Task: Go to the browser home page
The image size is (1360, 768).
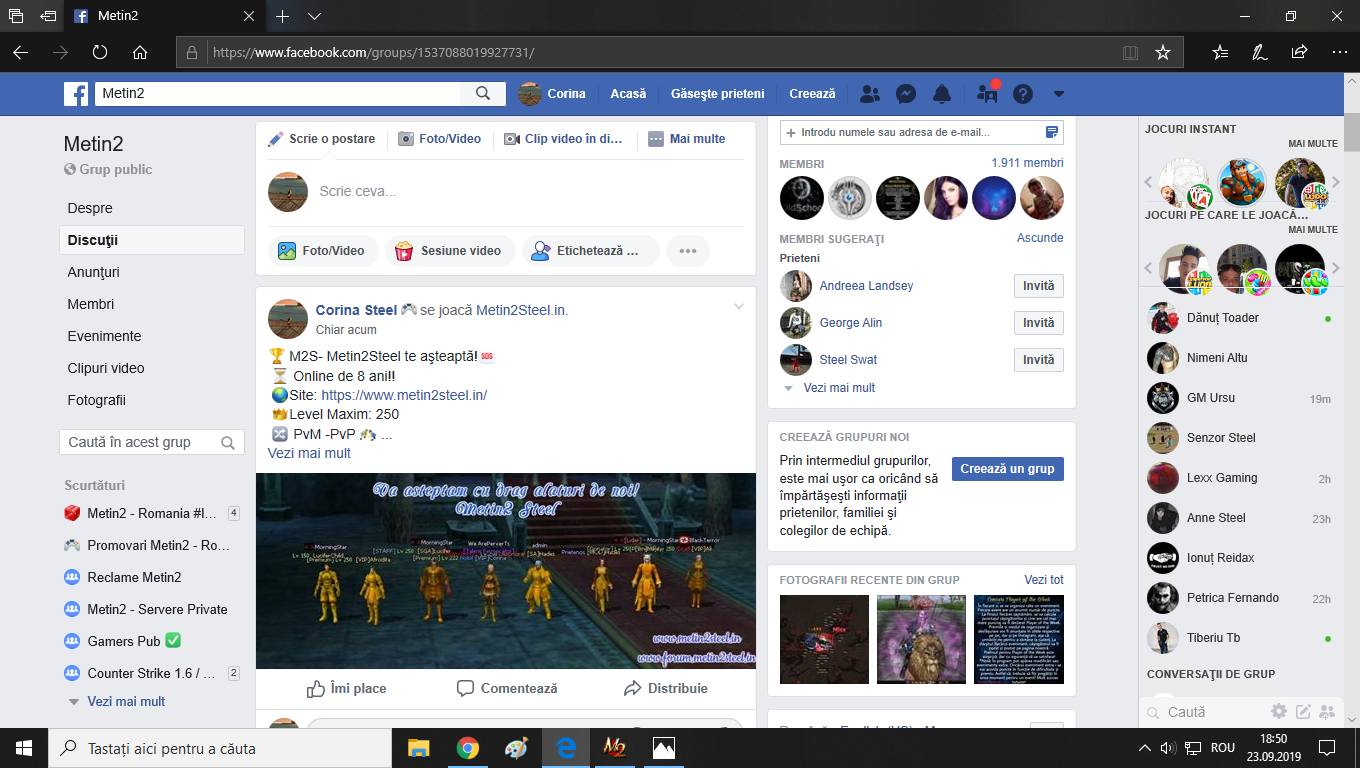Action: pos(140,52)
